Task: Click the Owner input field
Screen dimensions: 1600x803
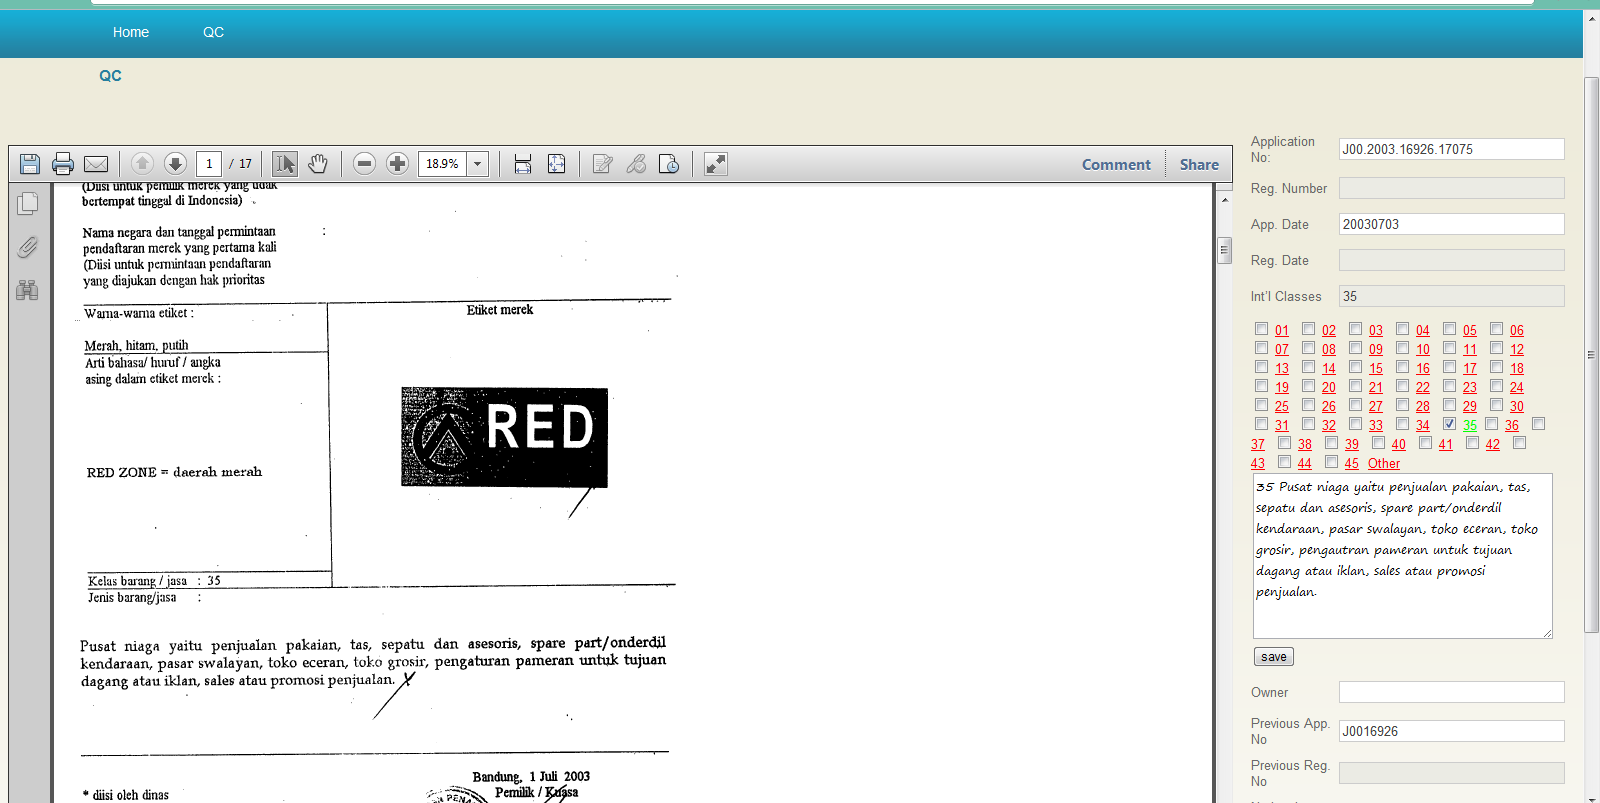Action: (1452, 692)
